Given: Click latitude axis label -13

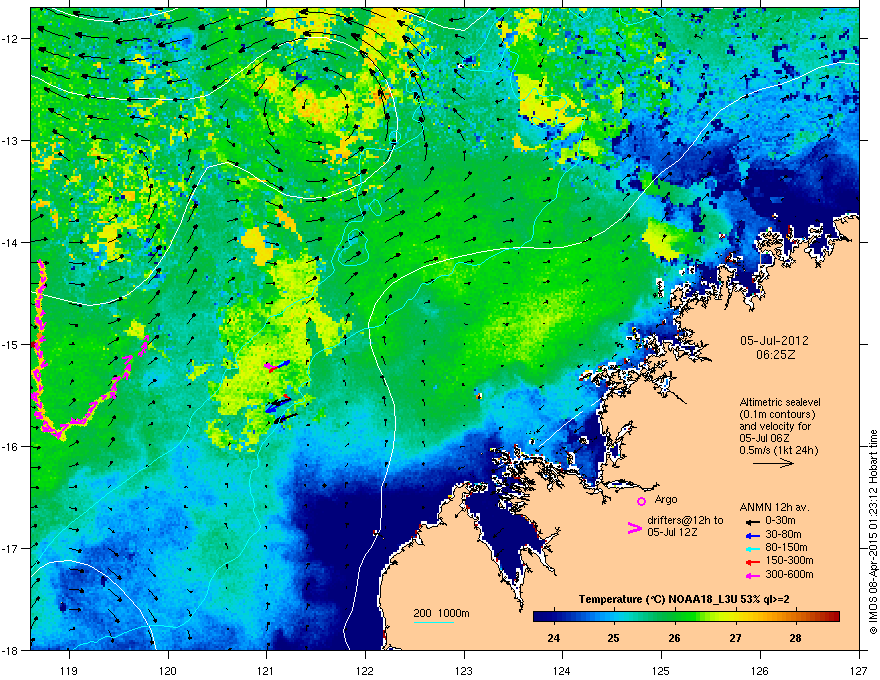Looking at the screenshot, I should pos(11,141).
